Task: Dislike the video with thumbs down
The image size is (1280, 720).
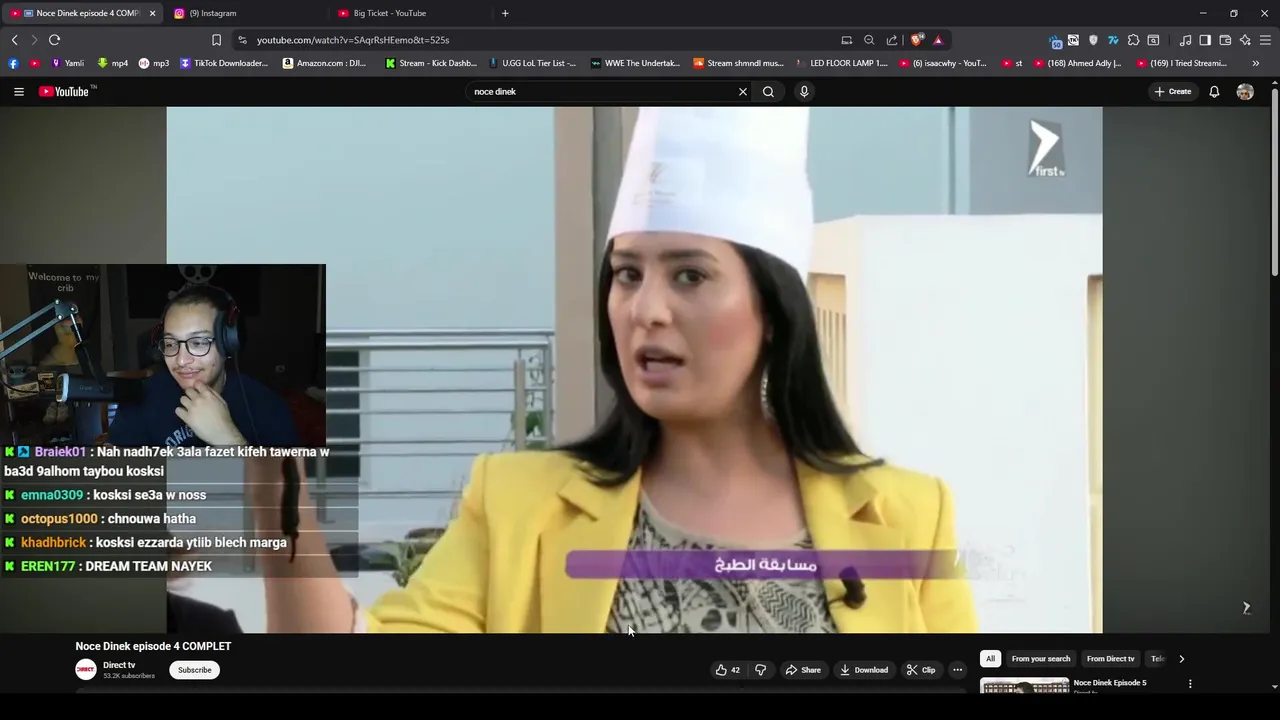Action: 760,670
